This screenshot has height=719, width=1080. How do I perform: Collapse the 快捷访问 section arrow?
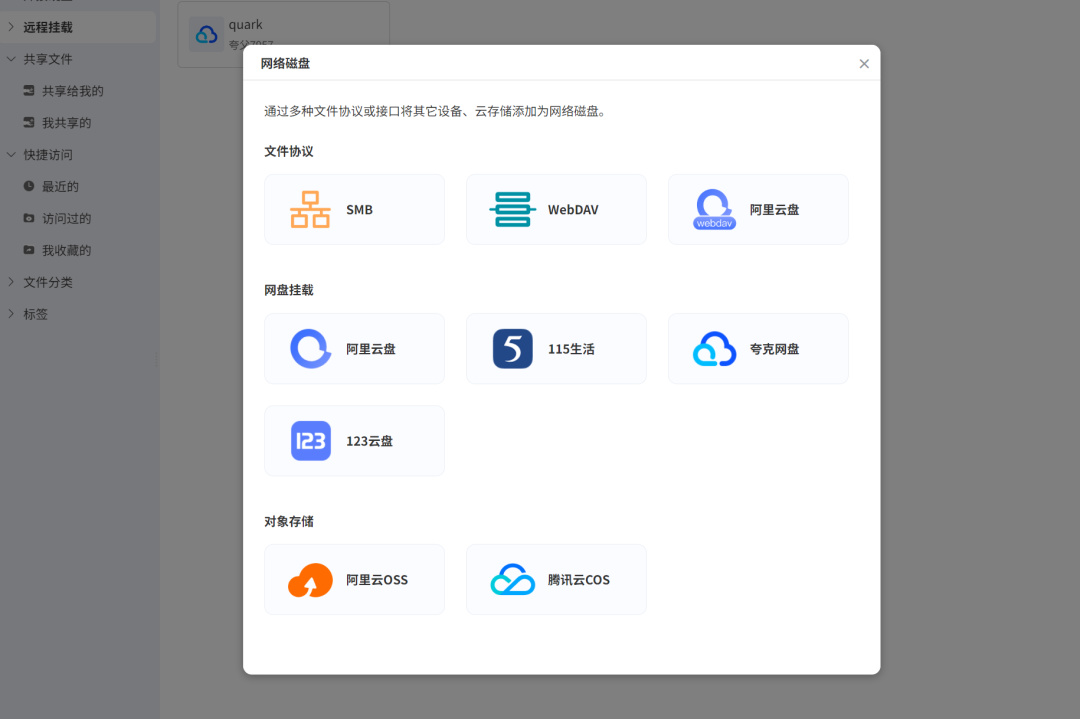11,154
